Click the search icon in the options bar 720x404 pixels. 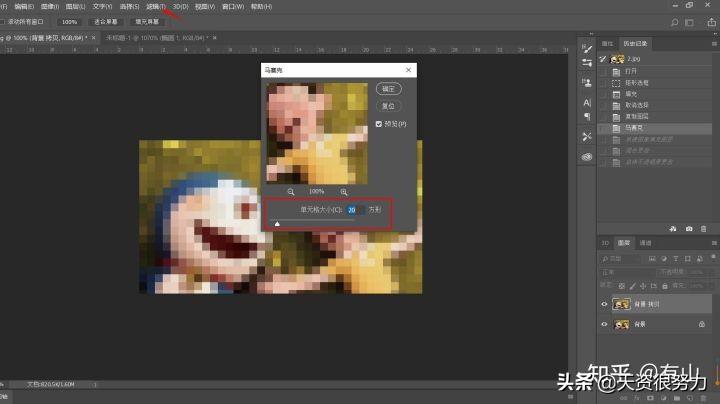674,22
